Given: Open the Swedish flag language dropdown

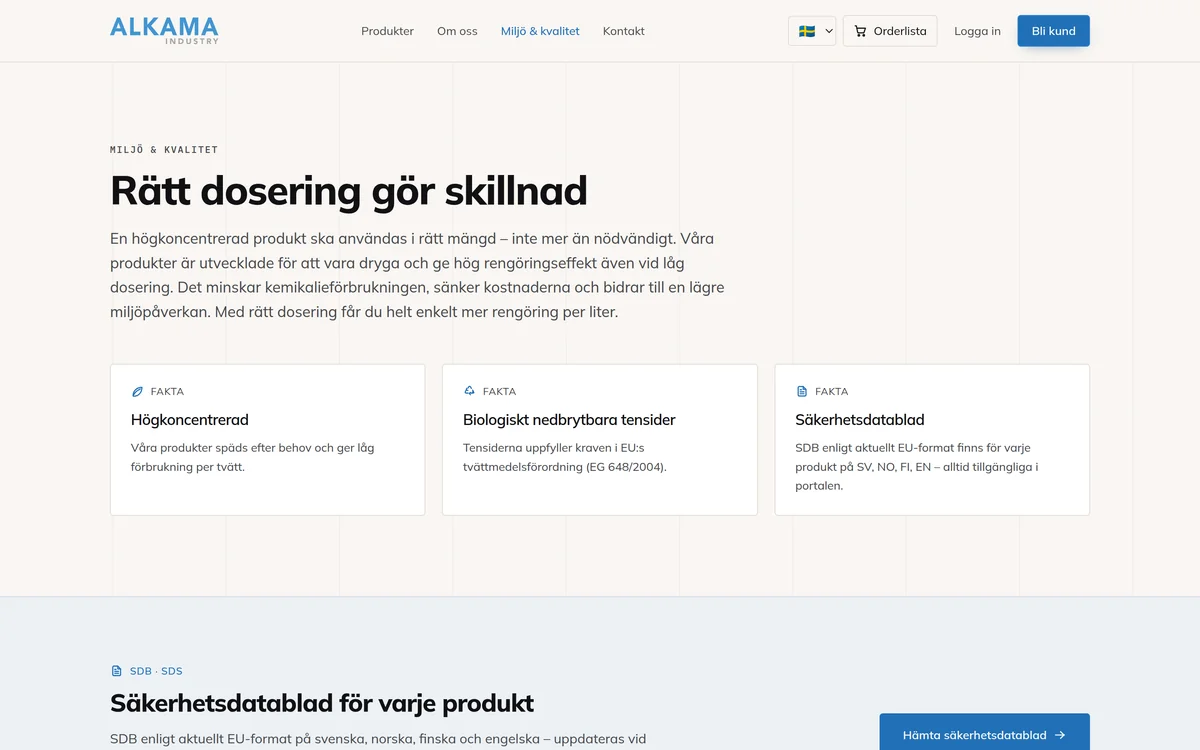Looking at the screenshot, I should click(x=812, y=31).
